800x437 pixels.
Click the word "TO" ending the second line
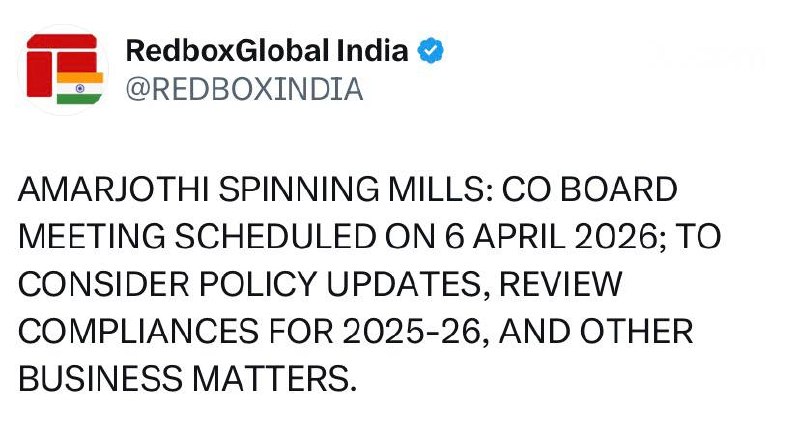pyautogui.click(x=711, y=237)
